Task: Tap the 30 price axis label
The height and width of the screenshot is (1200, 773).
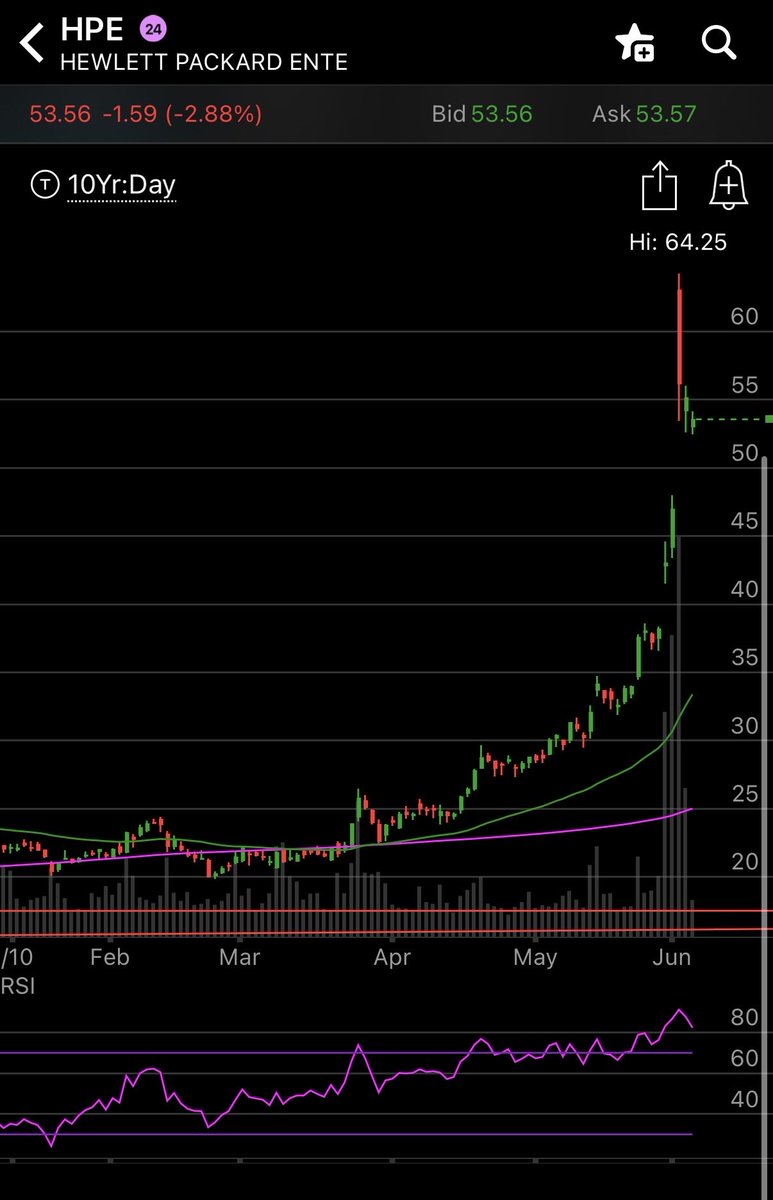Action: coord(744,726)
